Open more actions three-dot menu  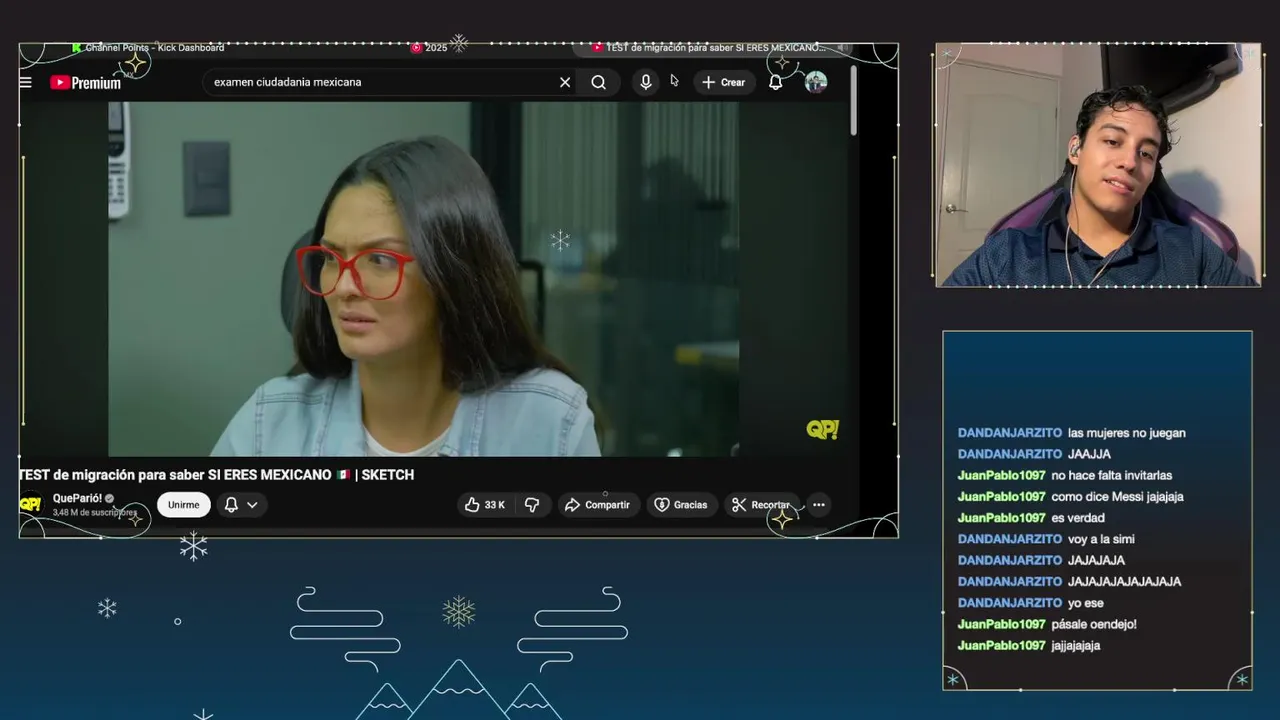[819, 505]
